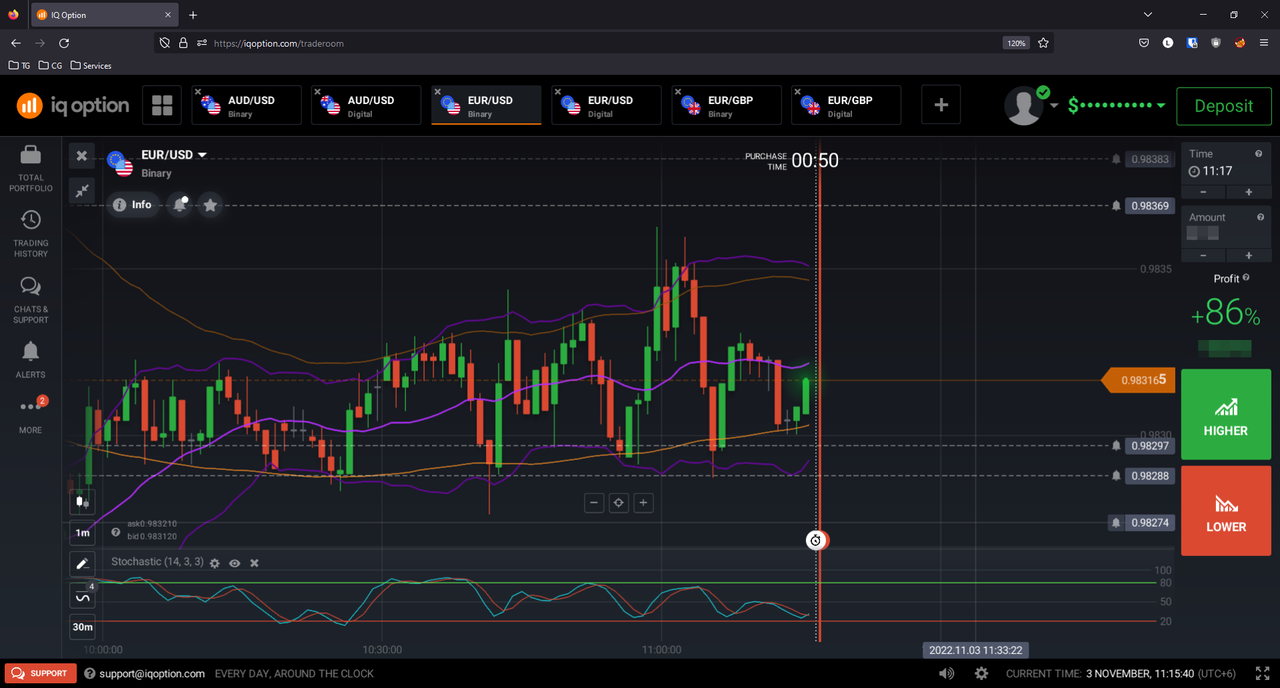Click the Time help question mark

[x=1259, y=153]
